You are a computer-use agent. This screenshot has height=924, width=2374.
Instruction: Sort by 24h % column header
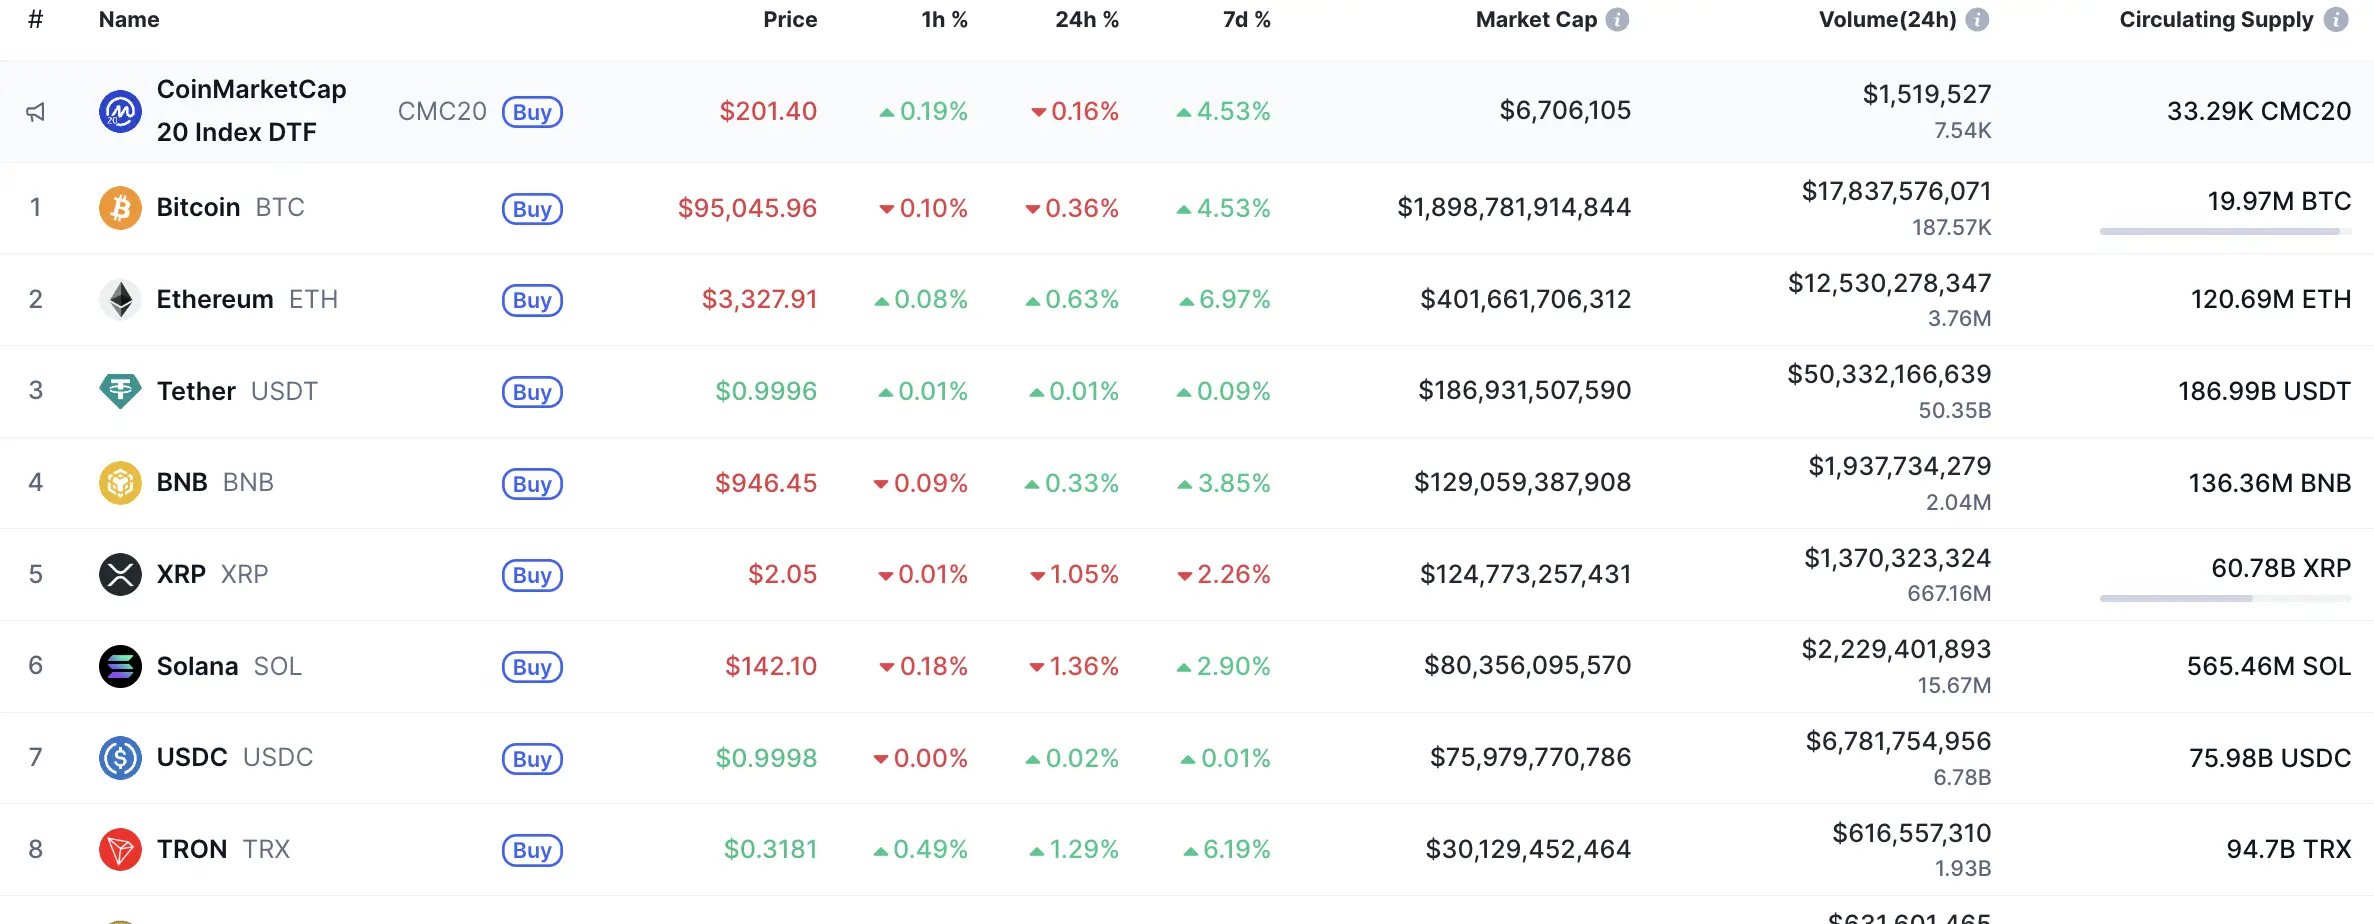[x=1086, y=20]
